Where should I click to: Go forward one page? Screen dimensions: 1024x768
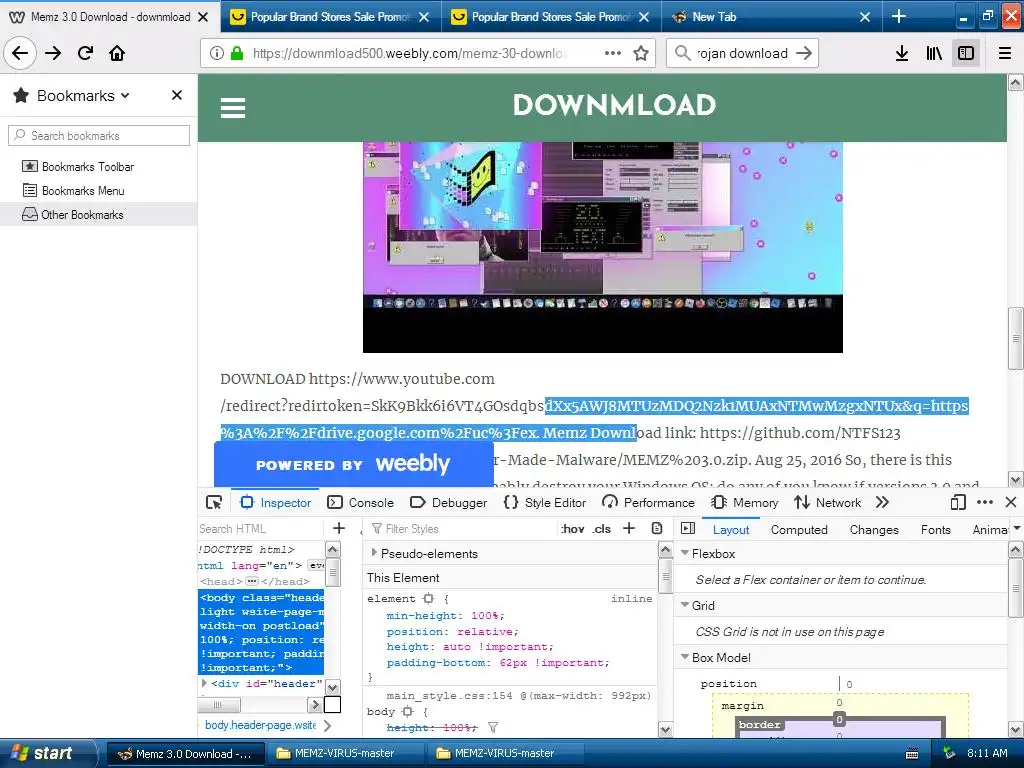coord(53,53)
